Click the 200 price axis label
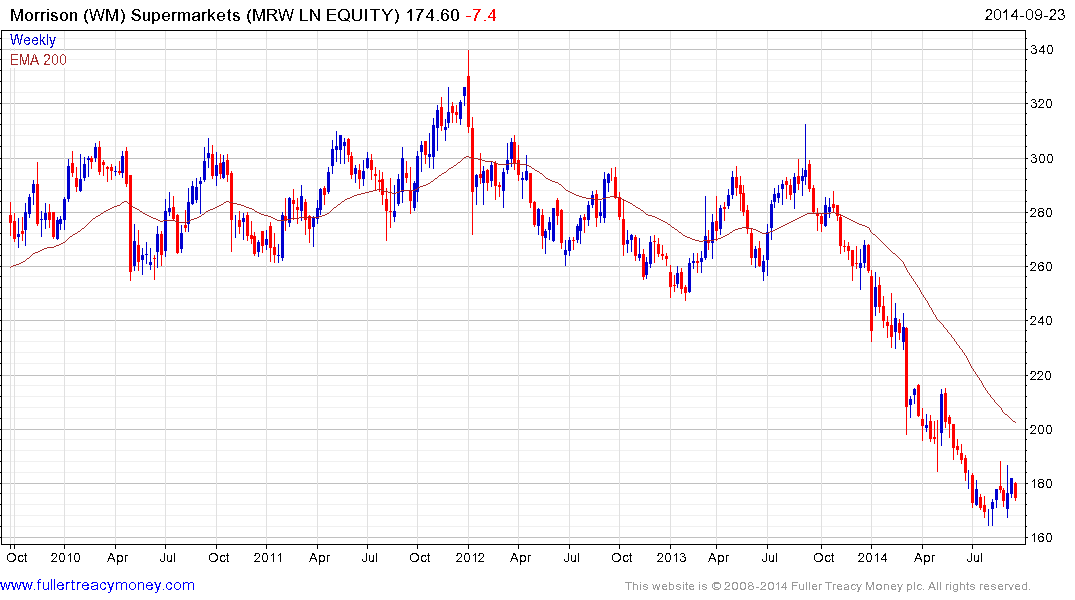Image resolution: width=1075 pixels, height=600 pixels. pos(1041,429)
